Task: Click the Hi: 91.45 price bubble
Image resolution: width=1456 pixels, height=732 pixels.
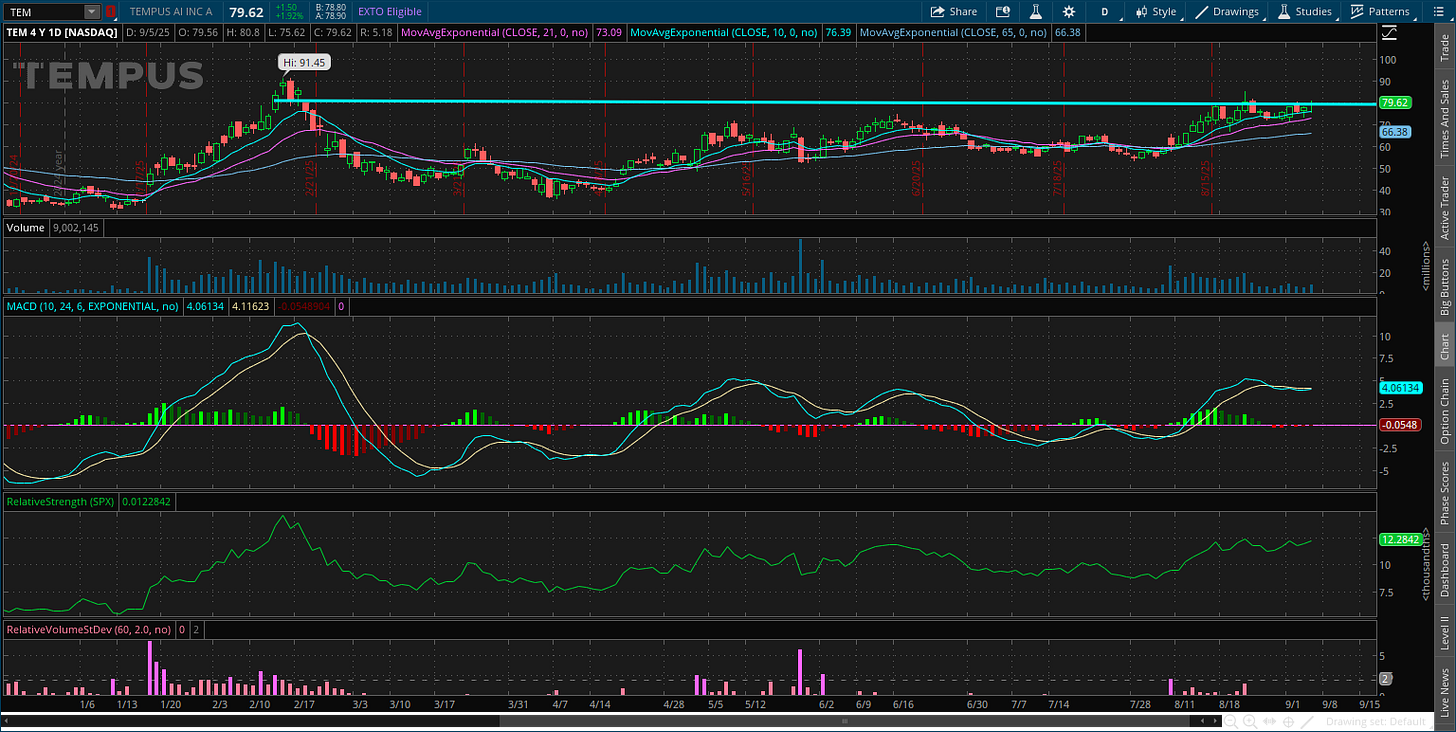Action: (x=304, y=62)
